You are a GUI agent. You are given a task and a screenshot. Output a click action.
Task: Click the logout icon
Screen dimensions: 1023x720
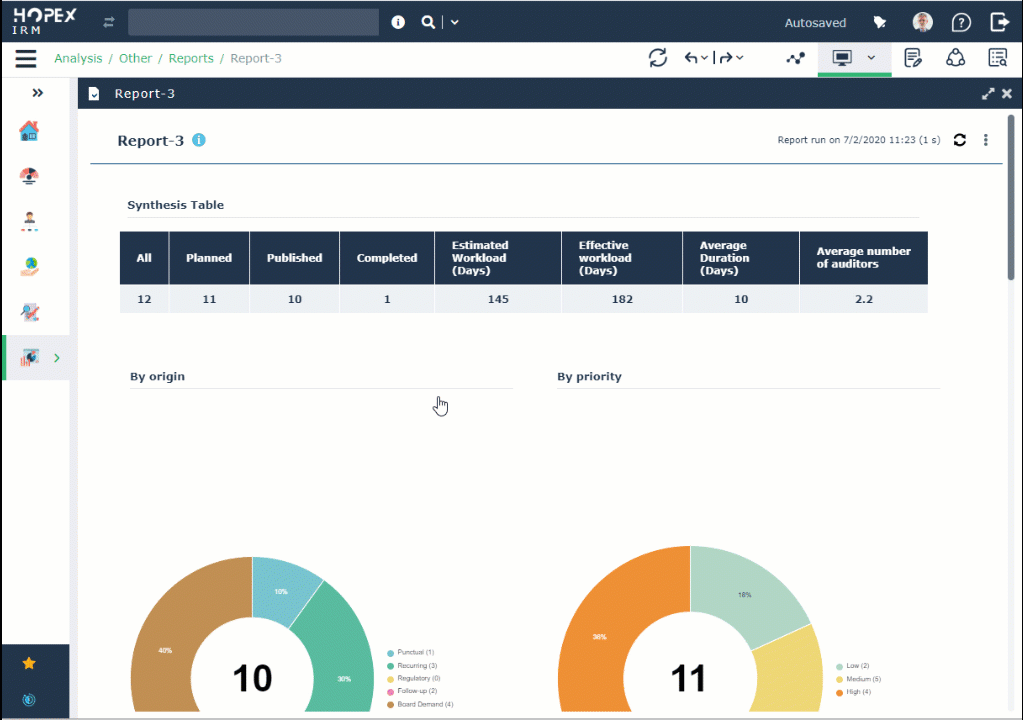[x=999, y=22]
